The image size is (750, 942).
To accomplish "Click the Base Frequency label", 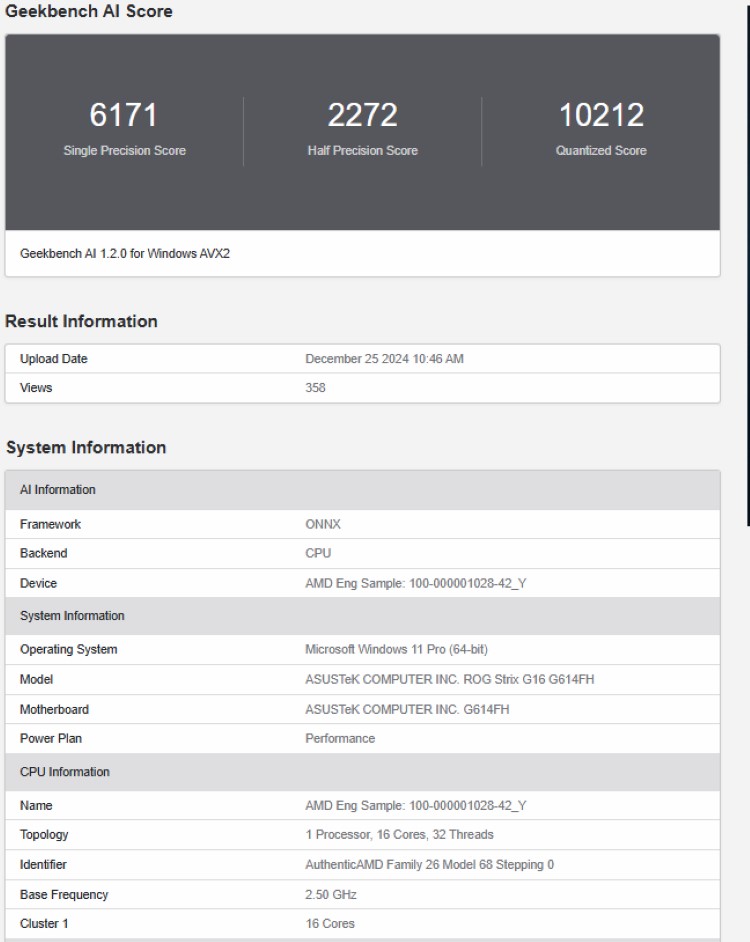I will tap(64, 895).
